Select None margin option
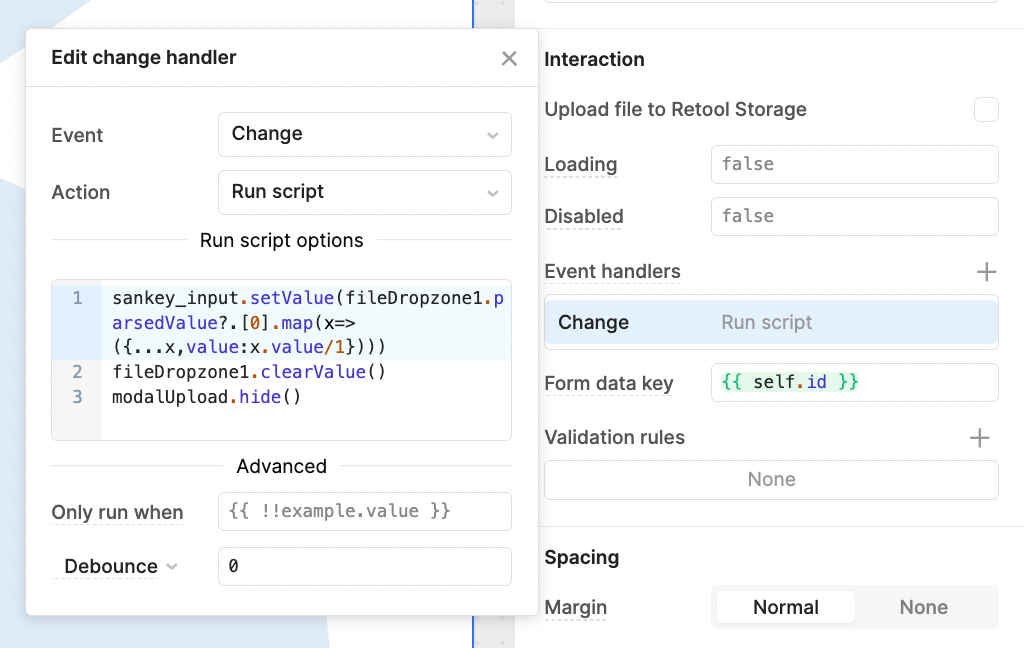1028x648 pixels. 923,607
